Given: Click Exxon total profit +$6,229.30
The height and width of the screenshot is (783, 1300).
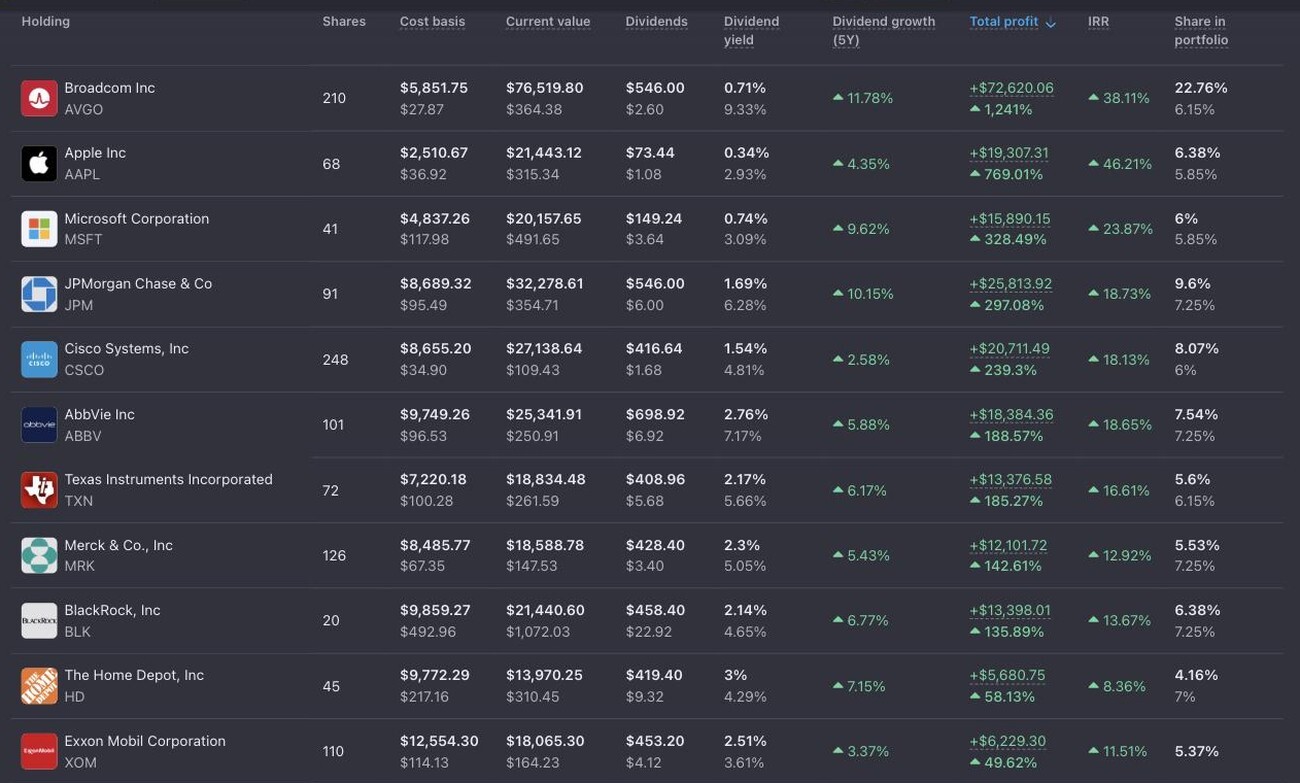Looking at the screenshot, I should pyautogui.click(x=1007, y=742).
